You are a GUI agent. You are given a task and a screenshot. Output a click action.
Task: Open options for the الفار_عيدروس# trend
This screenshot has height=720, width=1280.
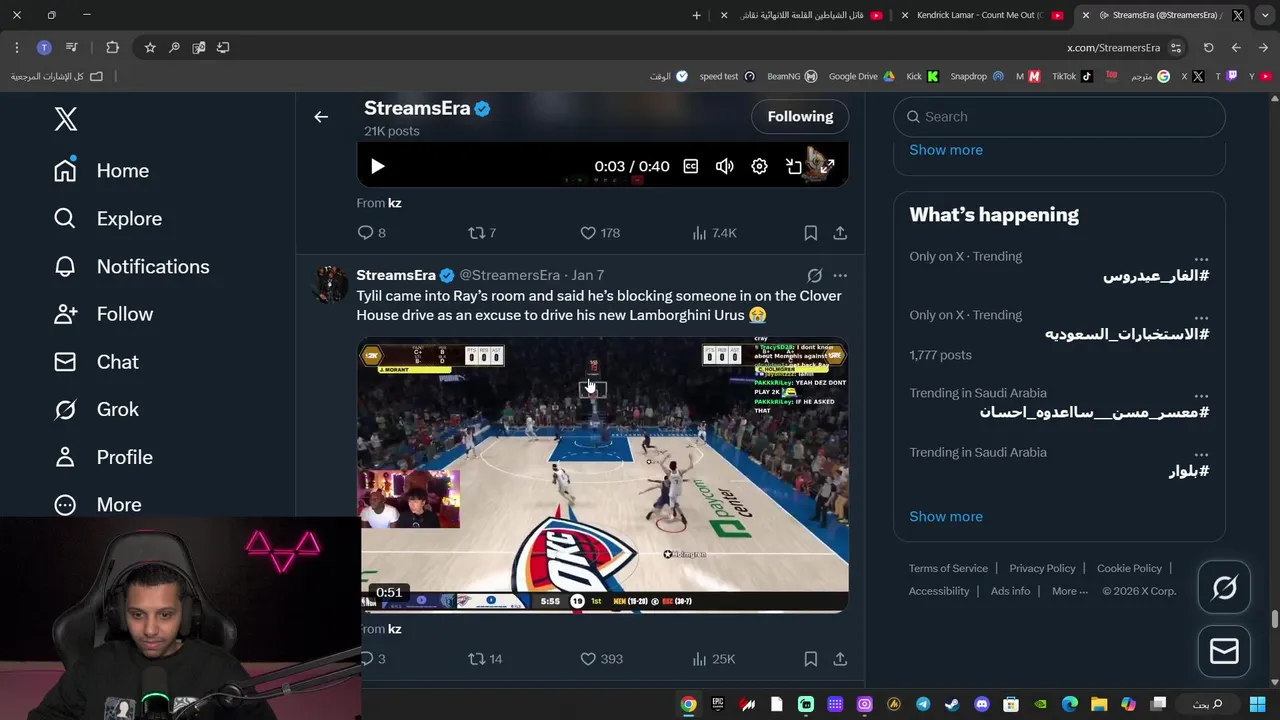pyautogui.click(x=1201, y=259)
